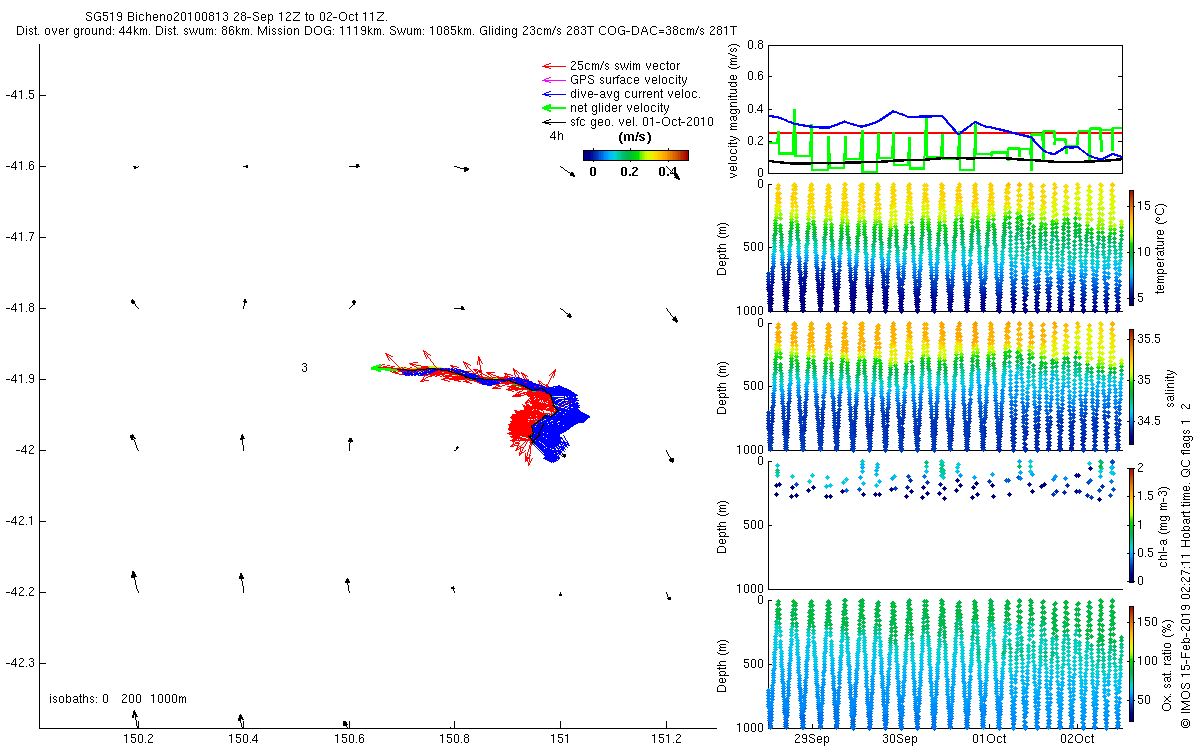Click the number 3 label on map

point(304,368)
